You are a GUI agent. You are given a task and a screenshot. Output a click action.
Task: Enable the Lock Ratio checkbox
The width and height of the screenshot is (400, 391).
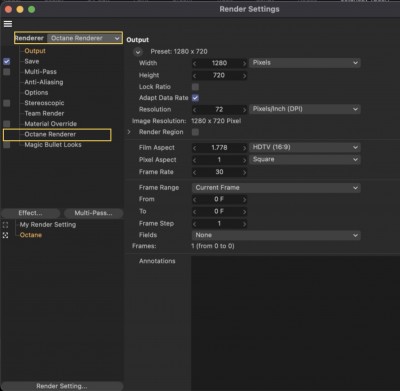point(195,87)
